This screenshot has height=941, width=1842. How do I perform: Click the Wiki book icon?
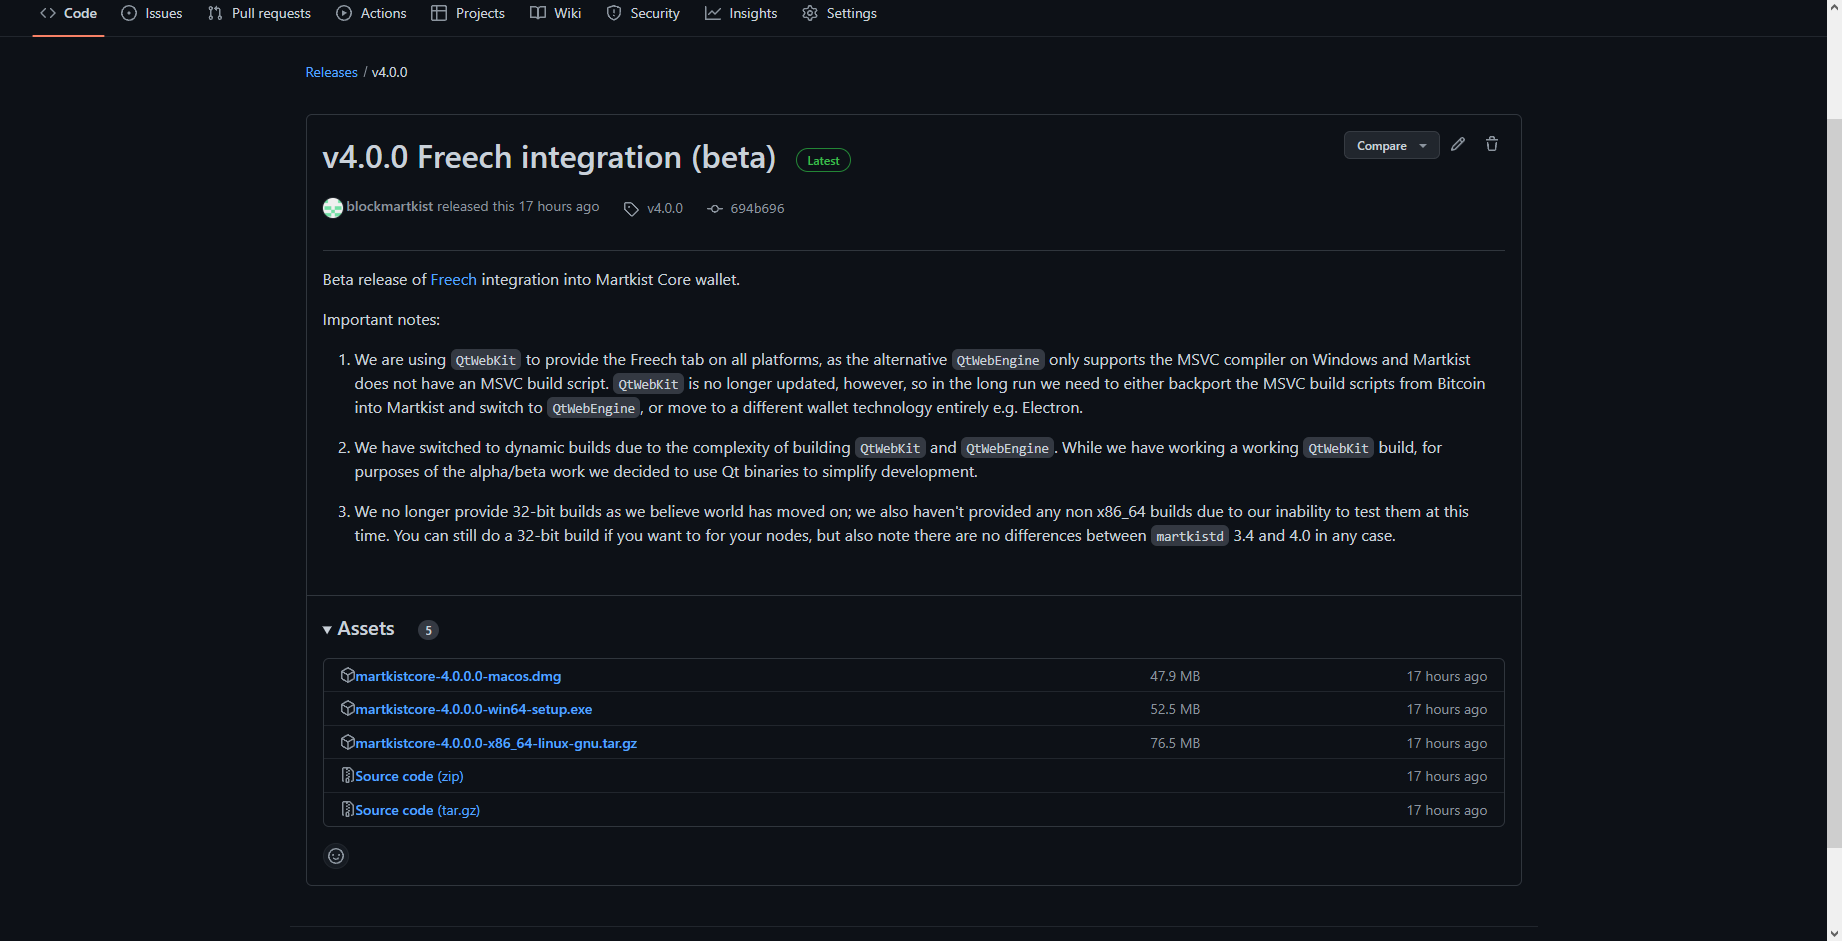tap(538, 13)
